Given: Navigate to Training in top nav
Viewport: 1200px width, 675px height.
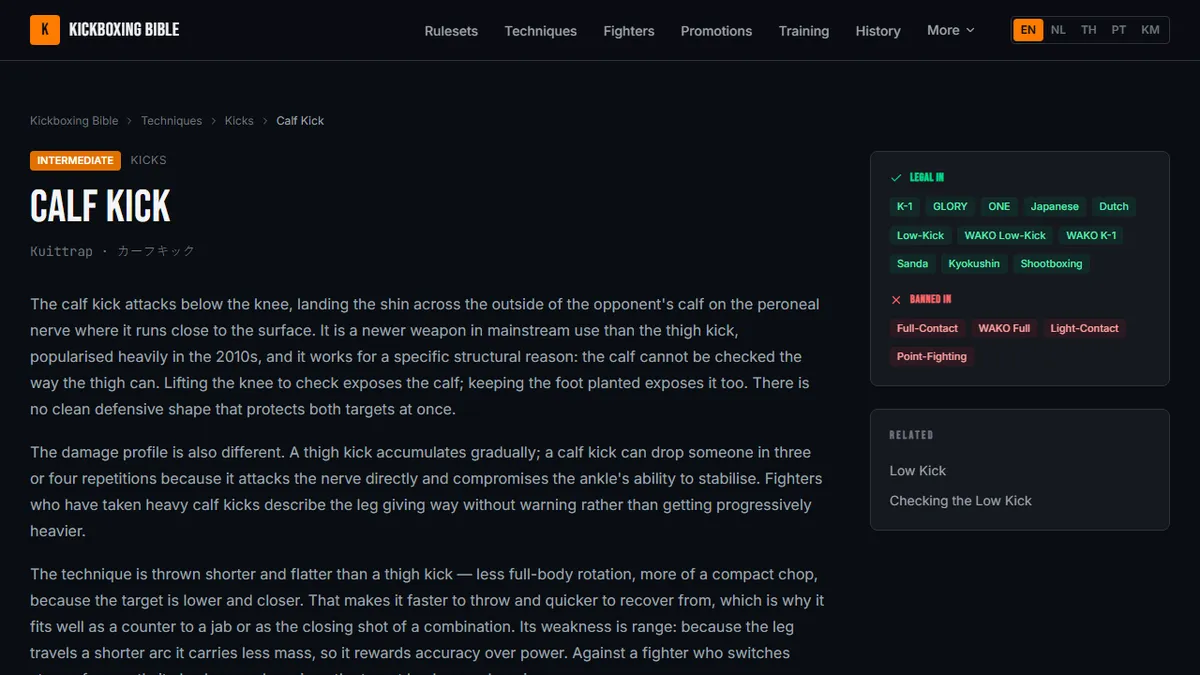Looking at the screenshot, I should coord(804,31).
